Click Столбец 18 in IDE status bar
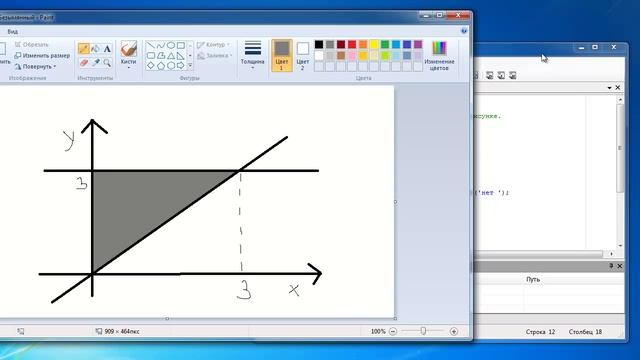This screenshot has width=640, height=360. pos(585,332)
